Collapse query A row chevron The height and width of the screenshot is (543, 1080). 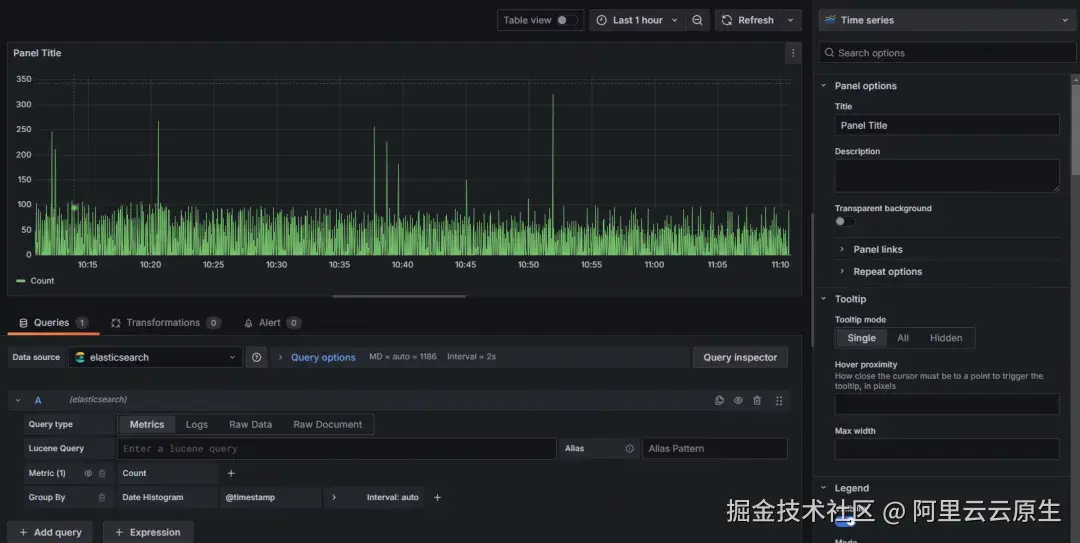[18, 400]
